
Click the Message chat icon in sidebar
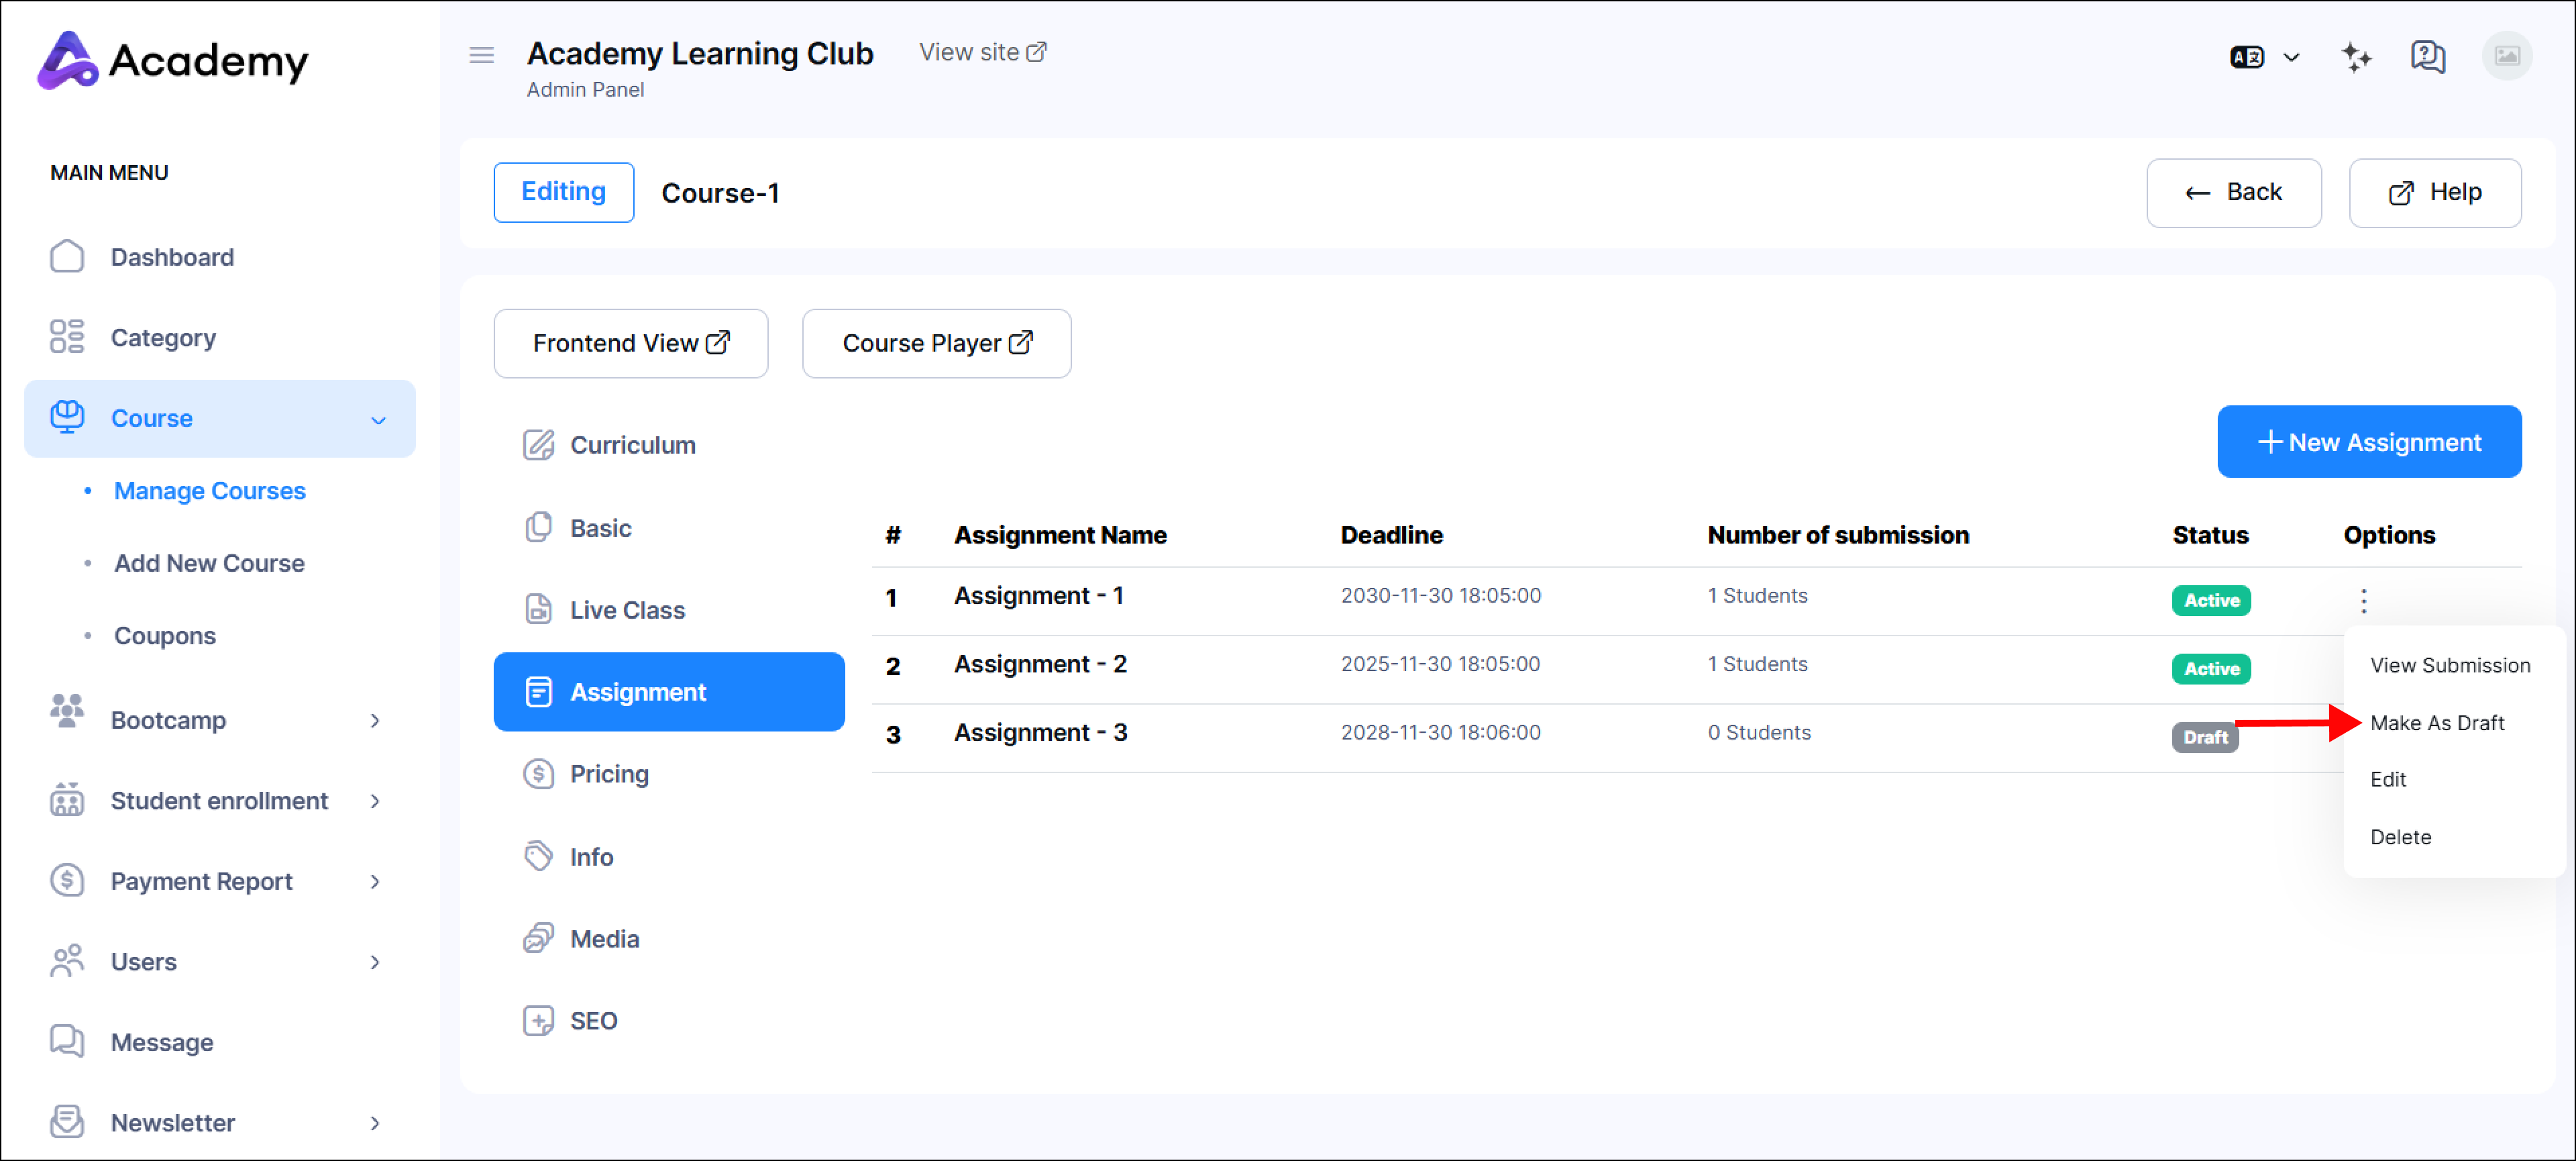pyautogui.click(x=67, y=1041)
